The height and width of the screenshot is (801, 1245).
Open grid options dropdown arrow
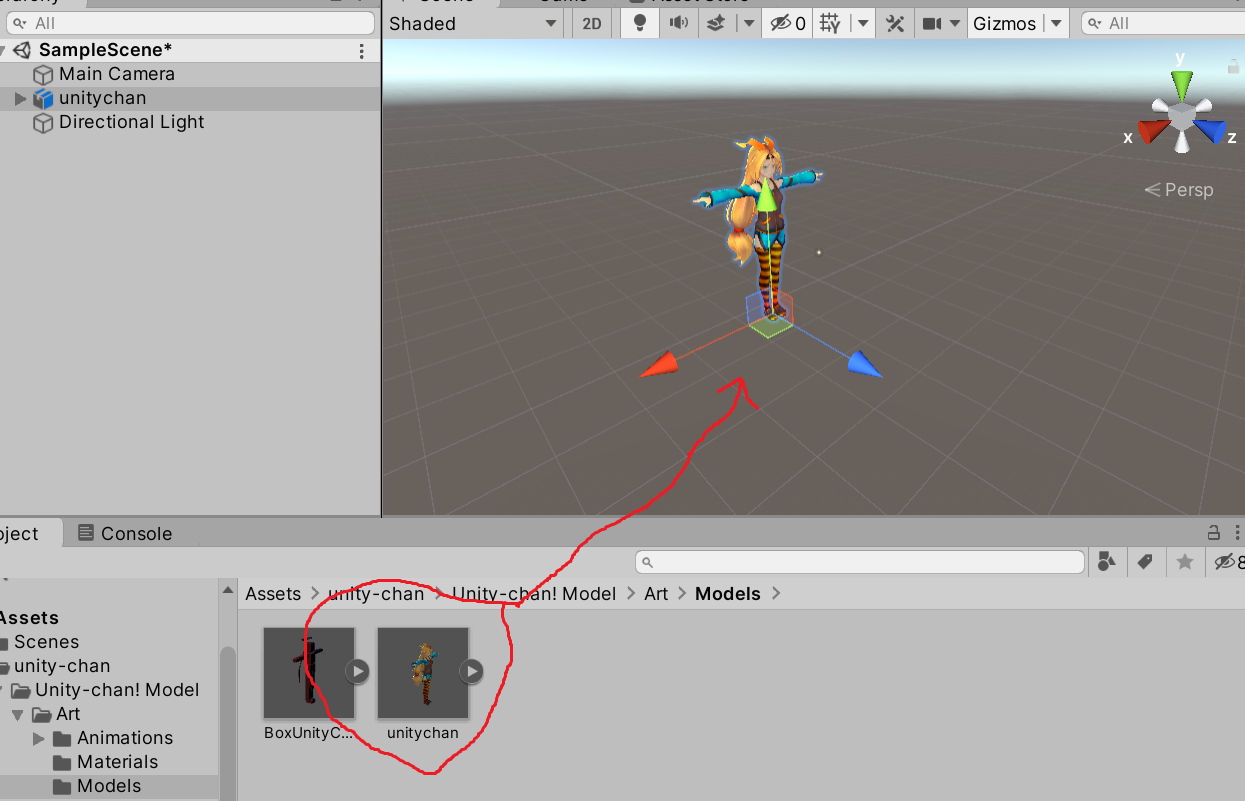tap(862, 23)
